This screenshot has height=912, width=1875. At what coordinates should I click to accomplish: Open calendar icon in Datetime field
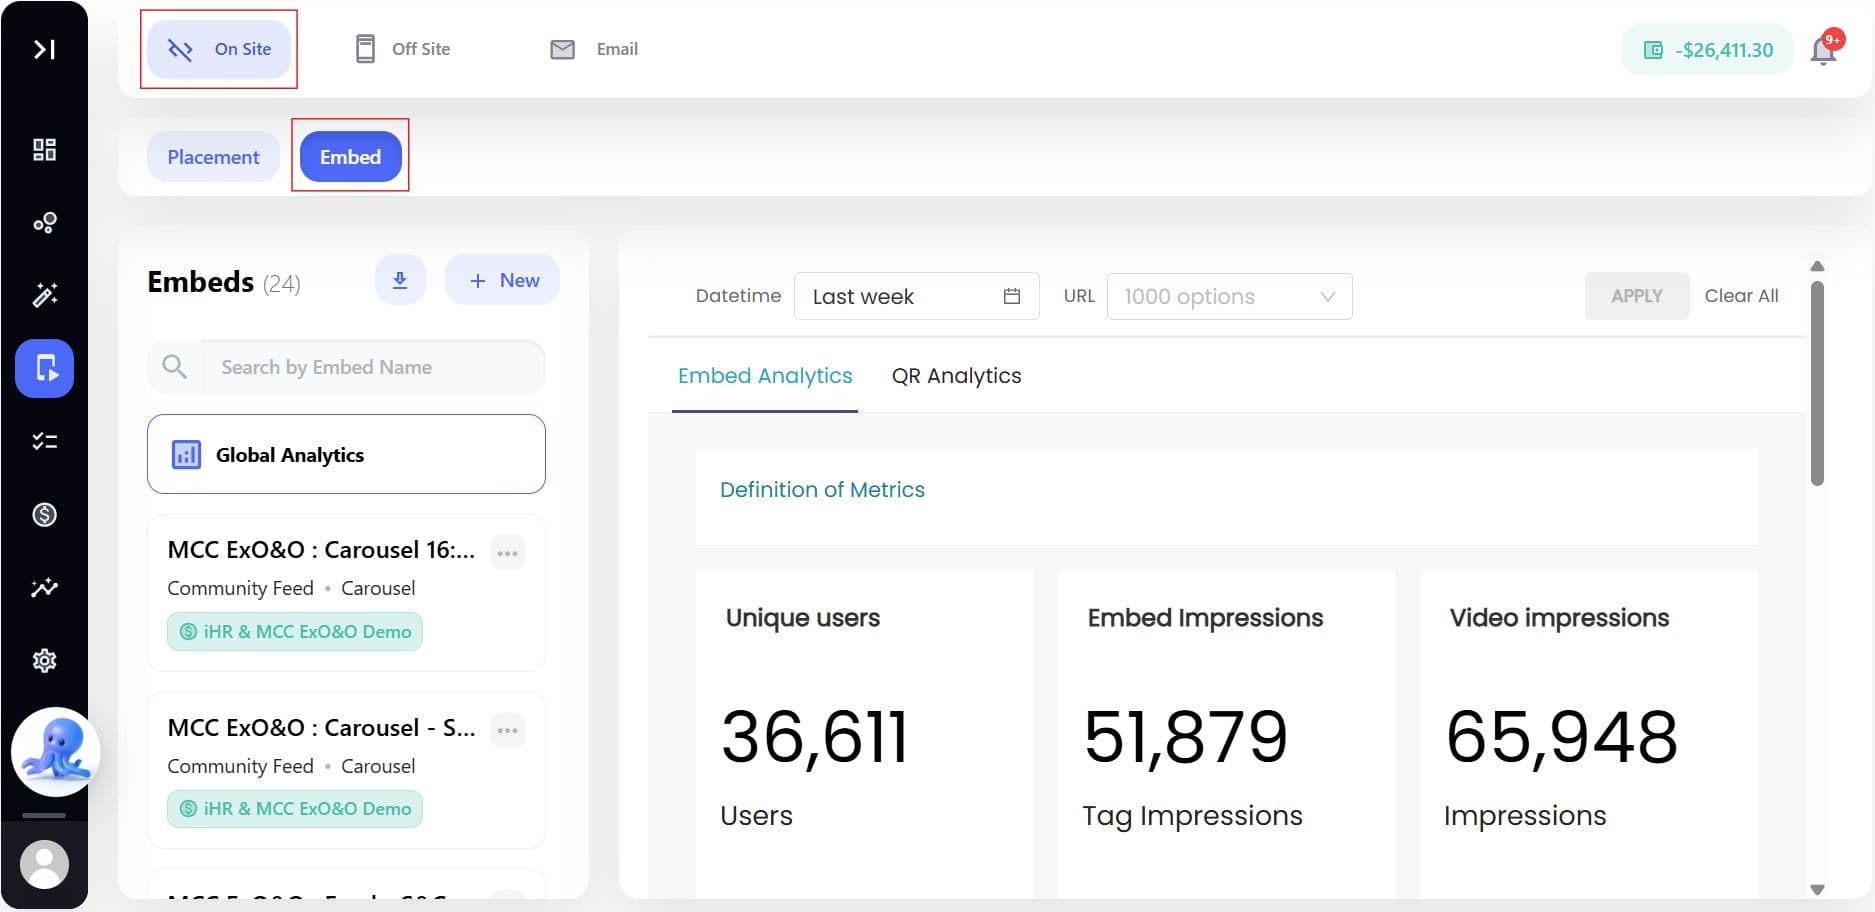(x=1012, y=296)
